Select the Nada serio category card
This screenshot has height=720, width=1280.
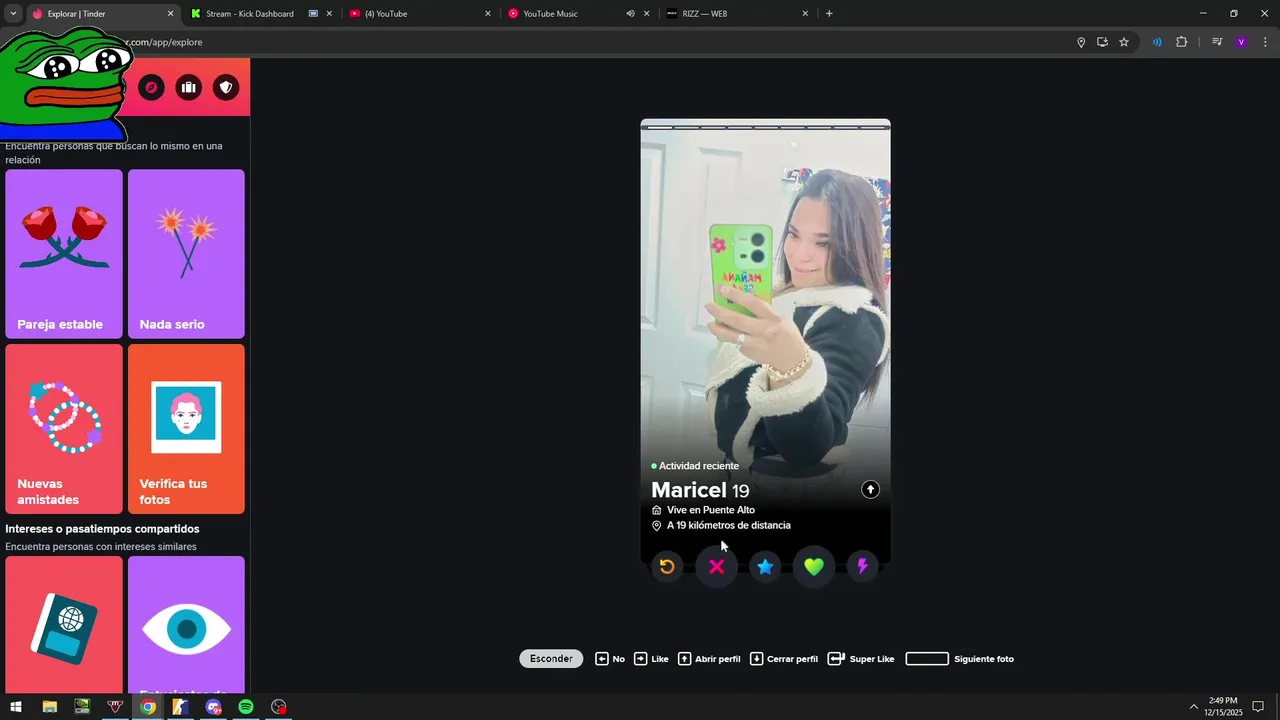tap(186, 254)
